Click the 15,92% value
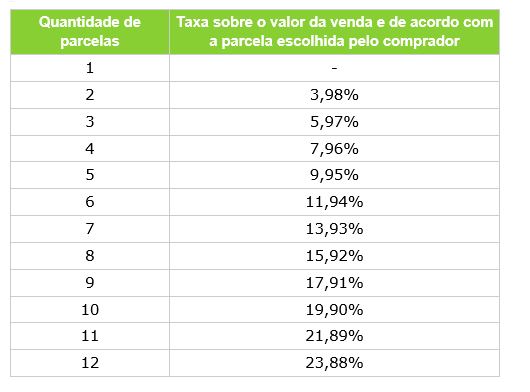Screen dimensions: 530x392 [334, 256]
